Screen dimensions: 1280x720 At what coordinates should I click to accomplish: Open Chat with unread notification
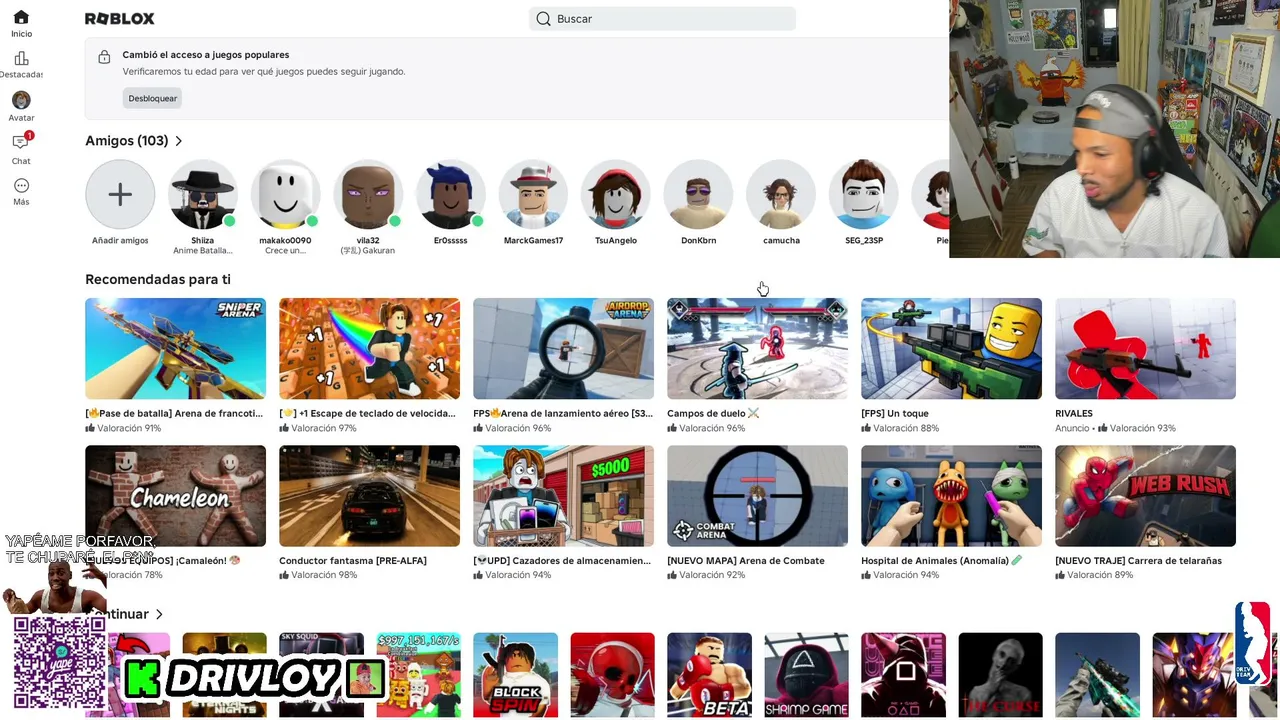[x=21, y=148]
